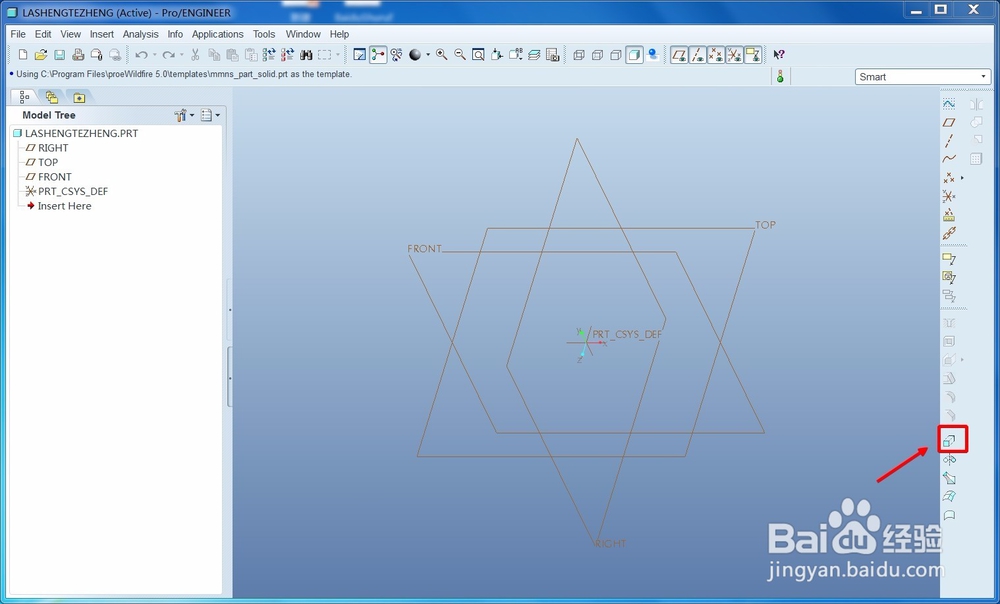
Task: Select the Boundary Blend tool
Action: click(949, 496)
